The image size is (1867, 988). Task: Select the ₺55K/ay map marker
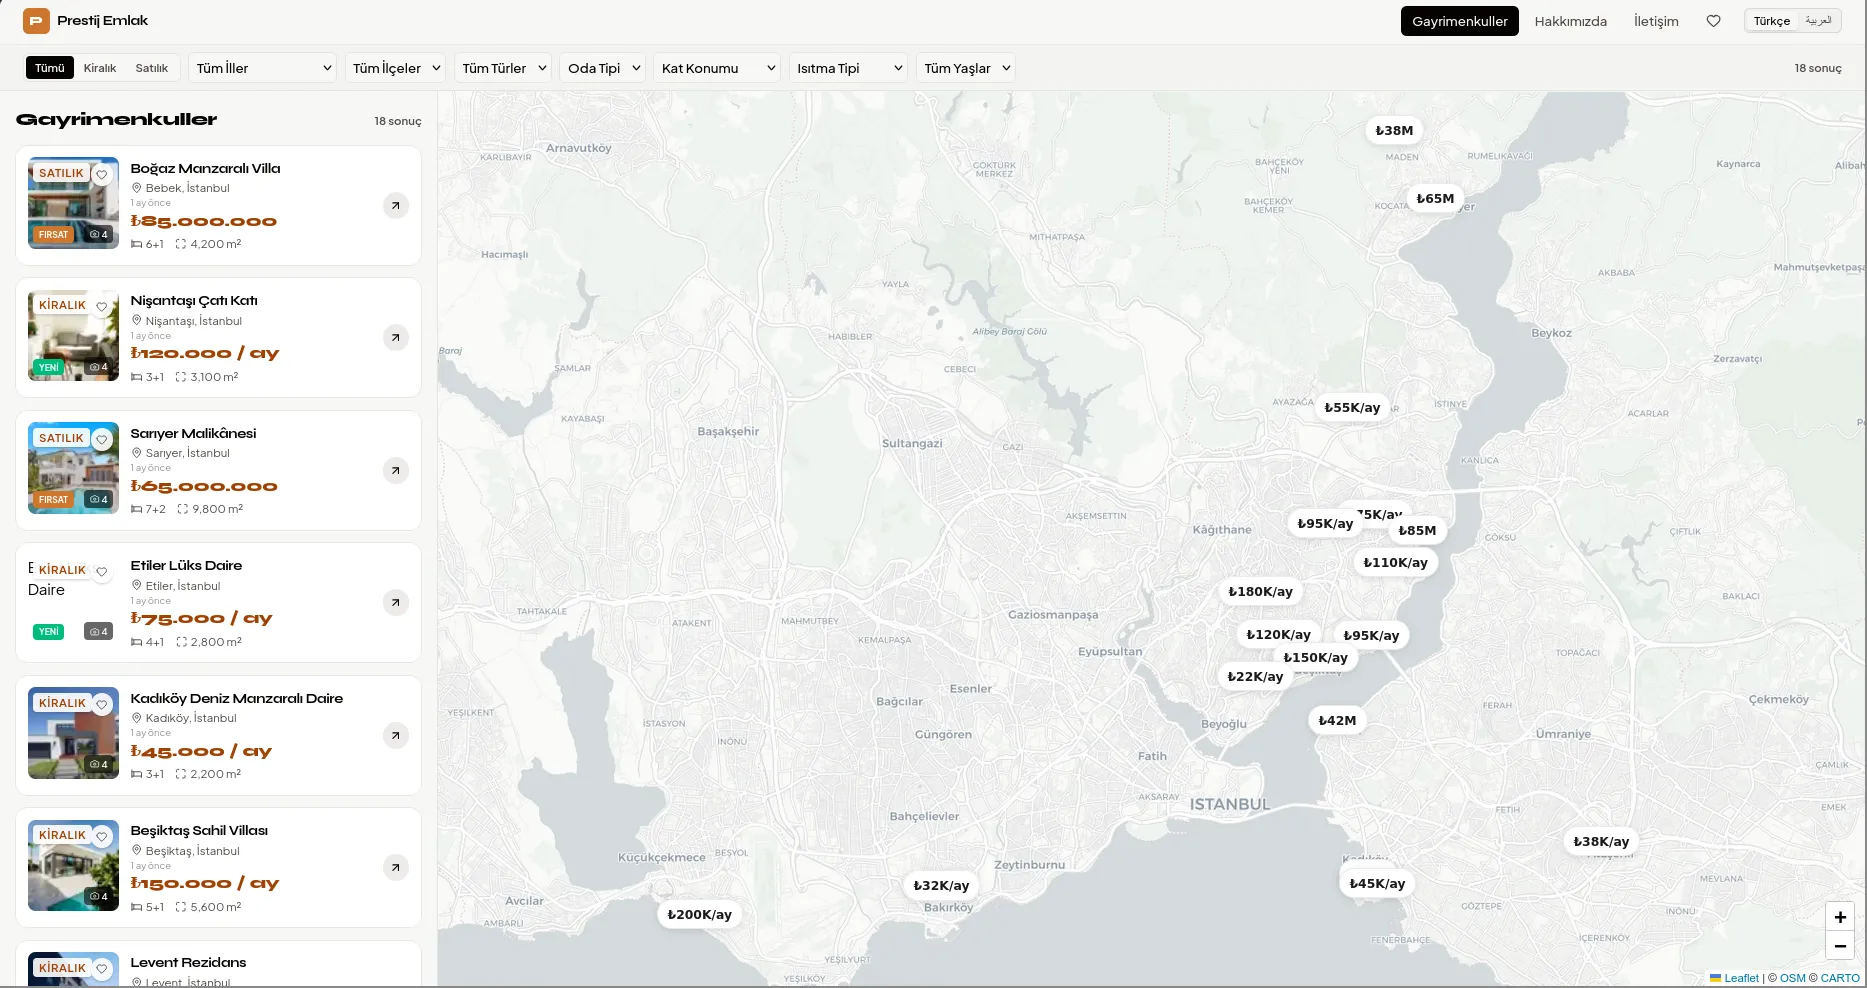pyautogui.click(x=1352, y=407)
